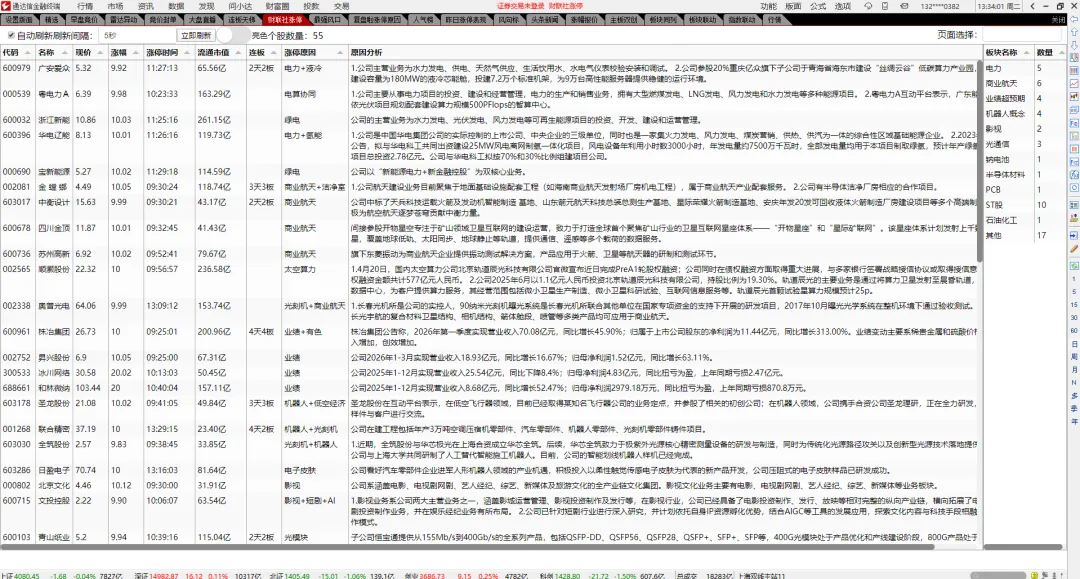Click the red 证券交易未登录 link
Viewport: 1080px width, 579px height.
[x=521, y=6]
